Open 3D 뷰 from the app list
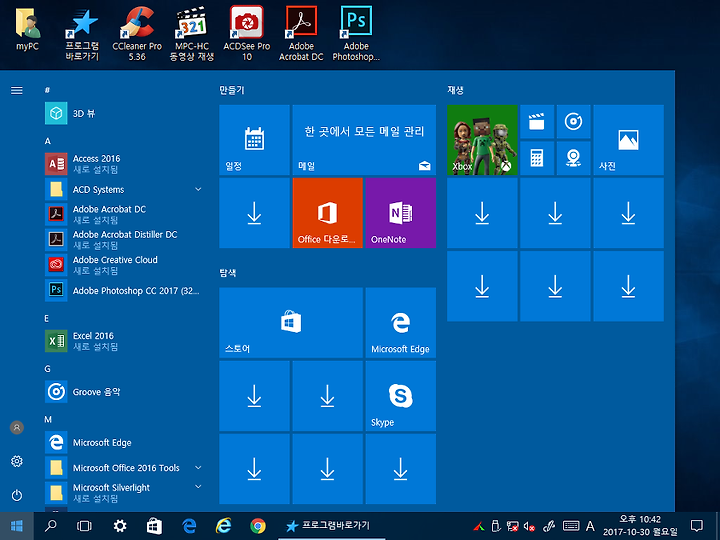 (124, 113)
